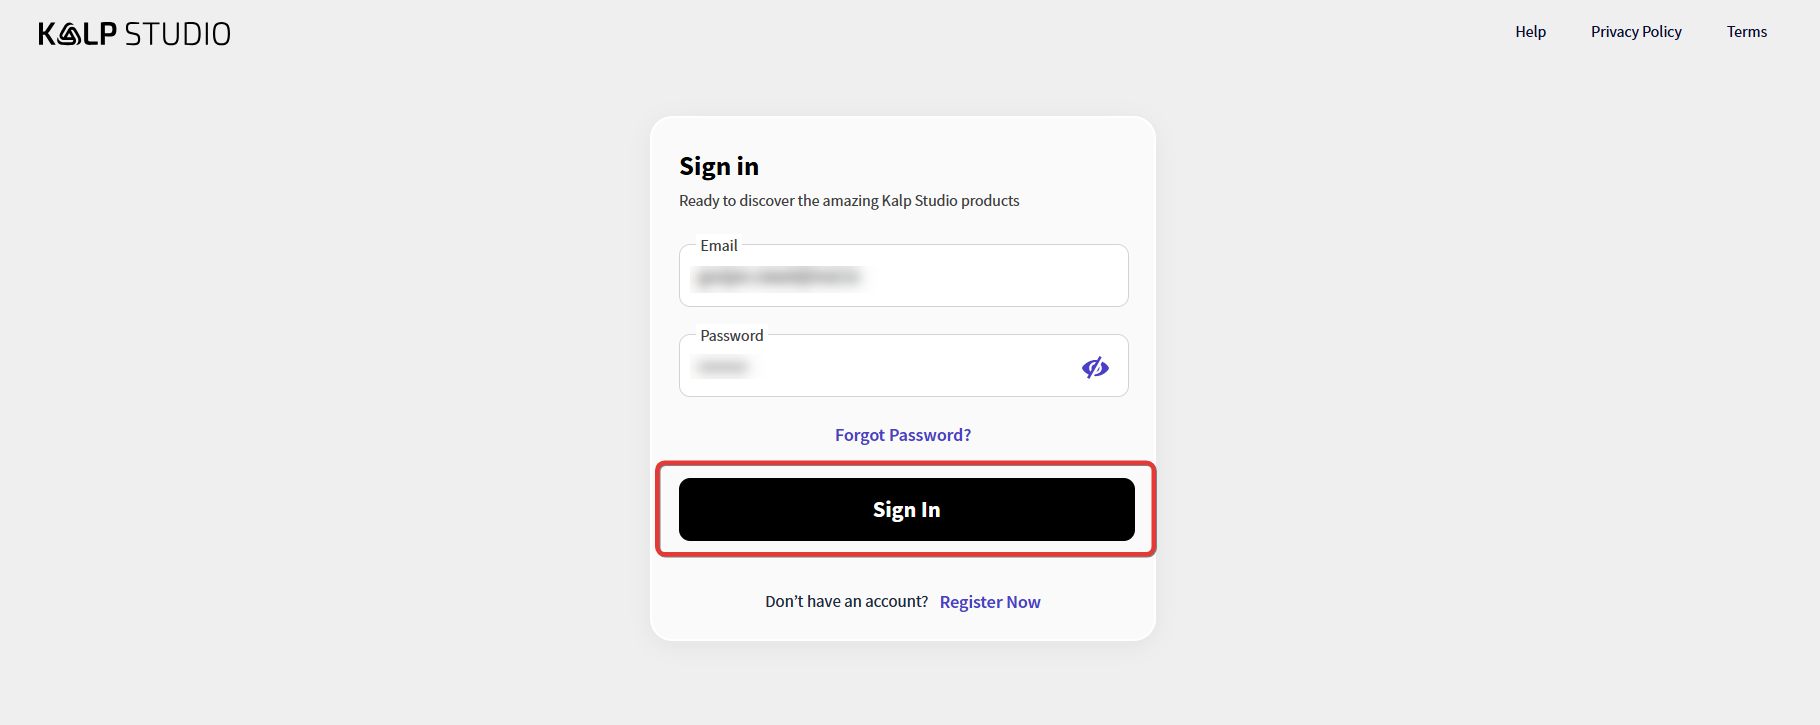The image size is (1820, 725).
Task: Click the Forgot Password? link
Action: (903, 435)
